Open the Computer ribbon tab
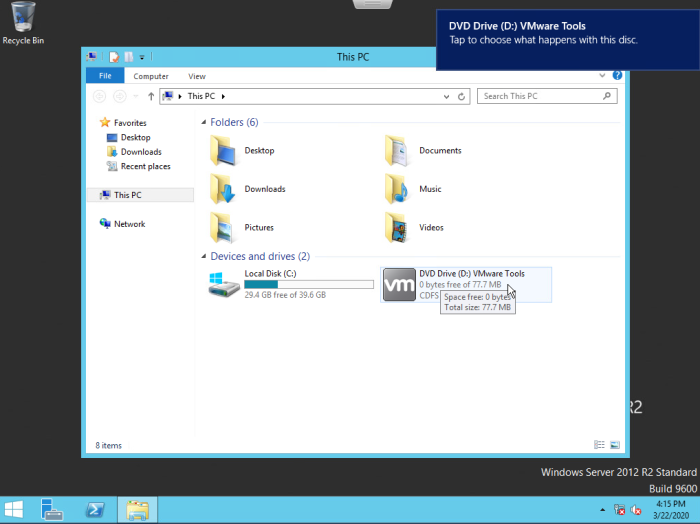700x524 pixels. (x=151, y=76)
